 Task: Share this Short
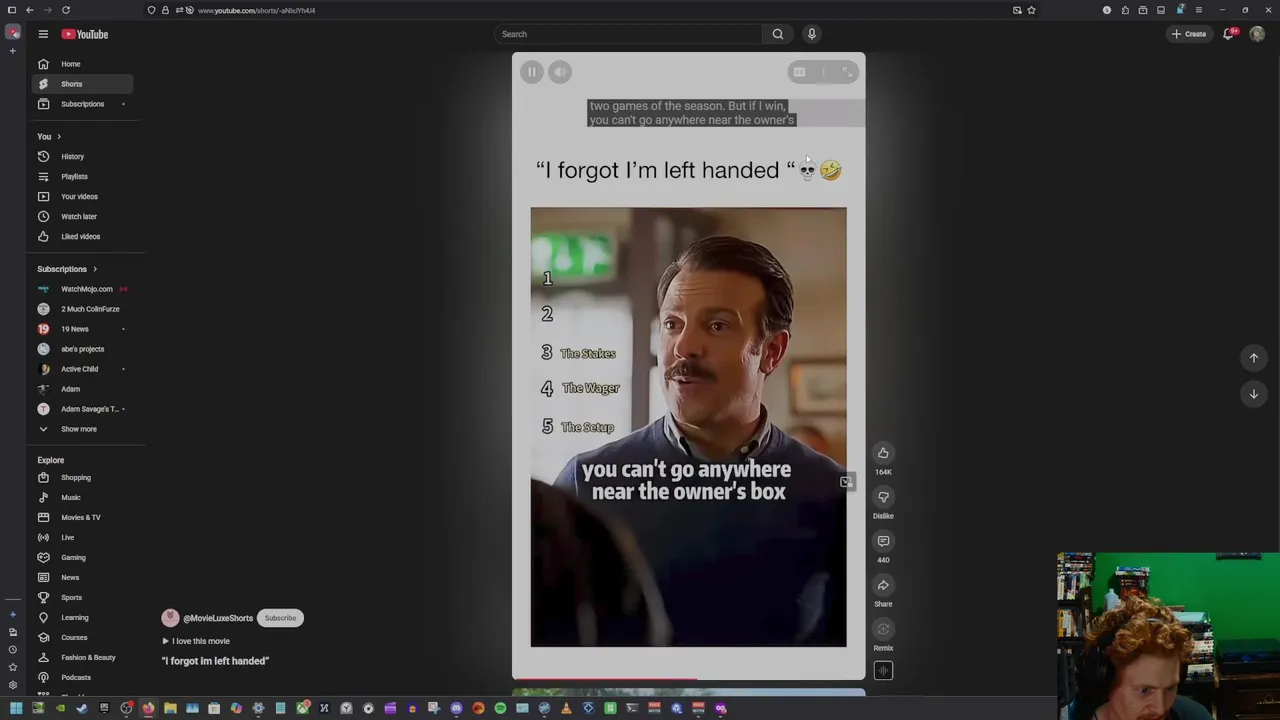[883, 585]
